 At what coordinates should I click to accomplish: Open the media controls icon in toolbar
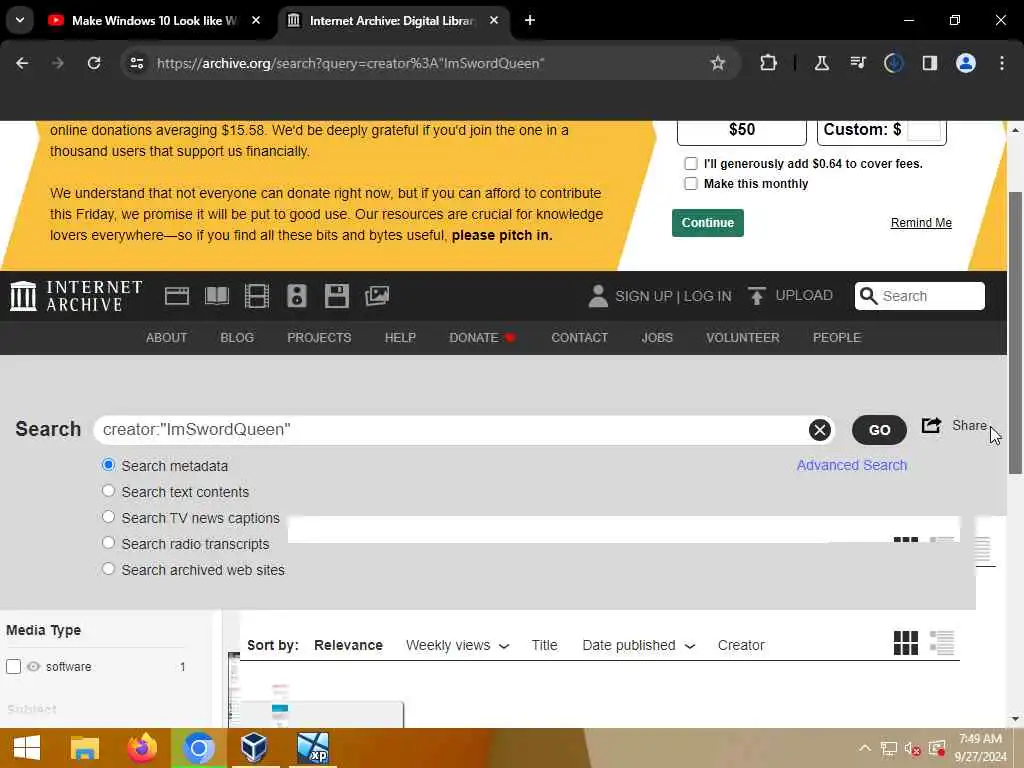[x=858, y=63]
